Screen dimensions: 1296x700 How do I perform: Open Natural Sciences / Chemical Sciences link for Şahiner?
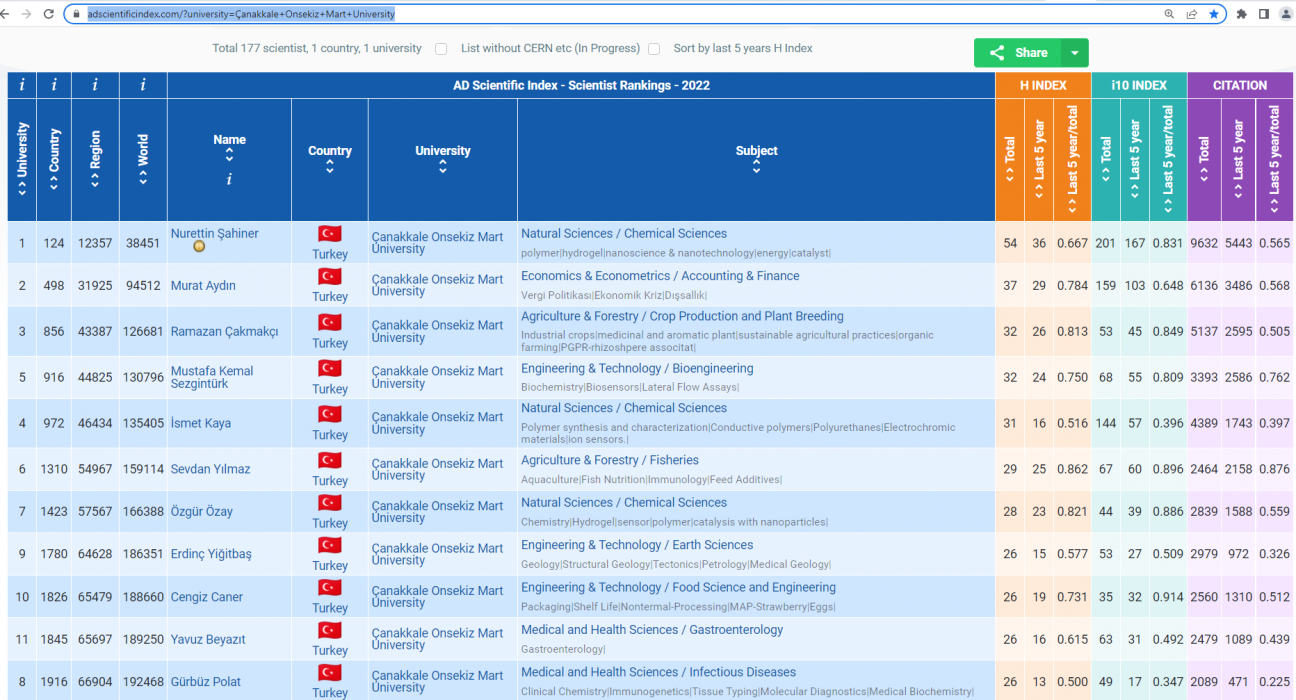(x=624, y=233)
